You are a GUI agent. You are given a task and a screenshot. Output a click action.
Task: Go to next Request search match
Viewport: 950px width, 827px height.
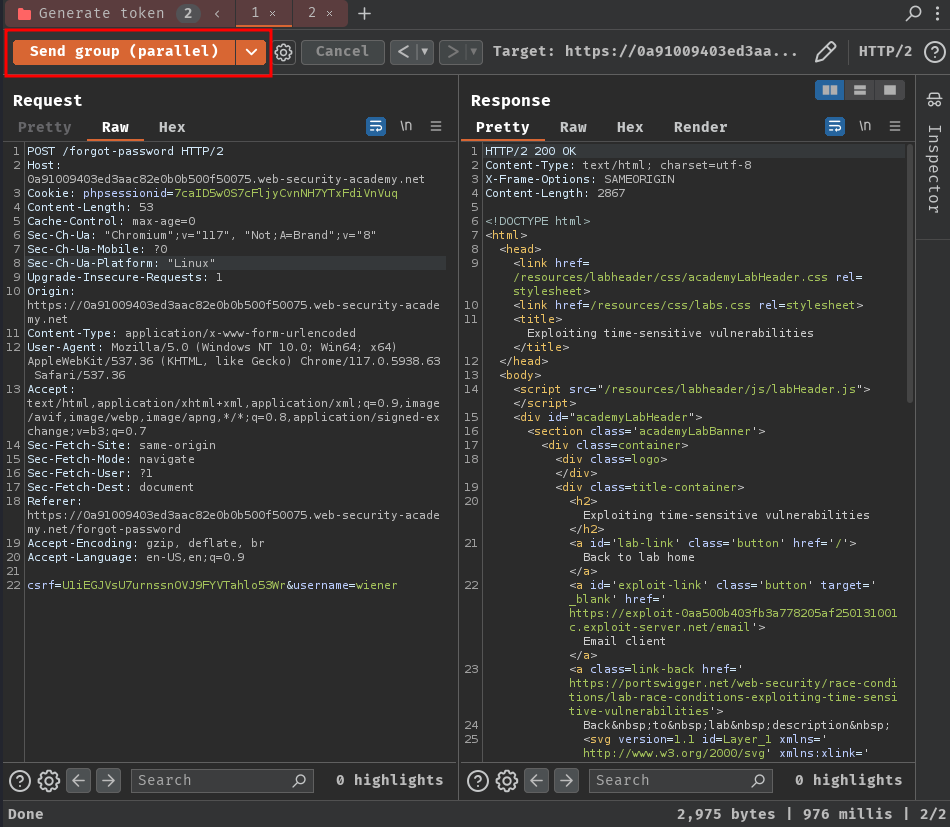[108, 780]
